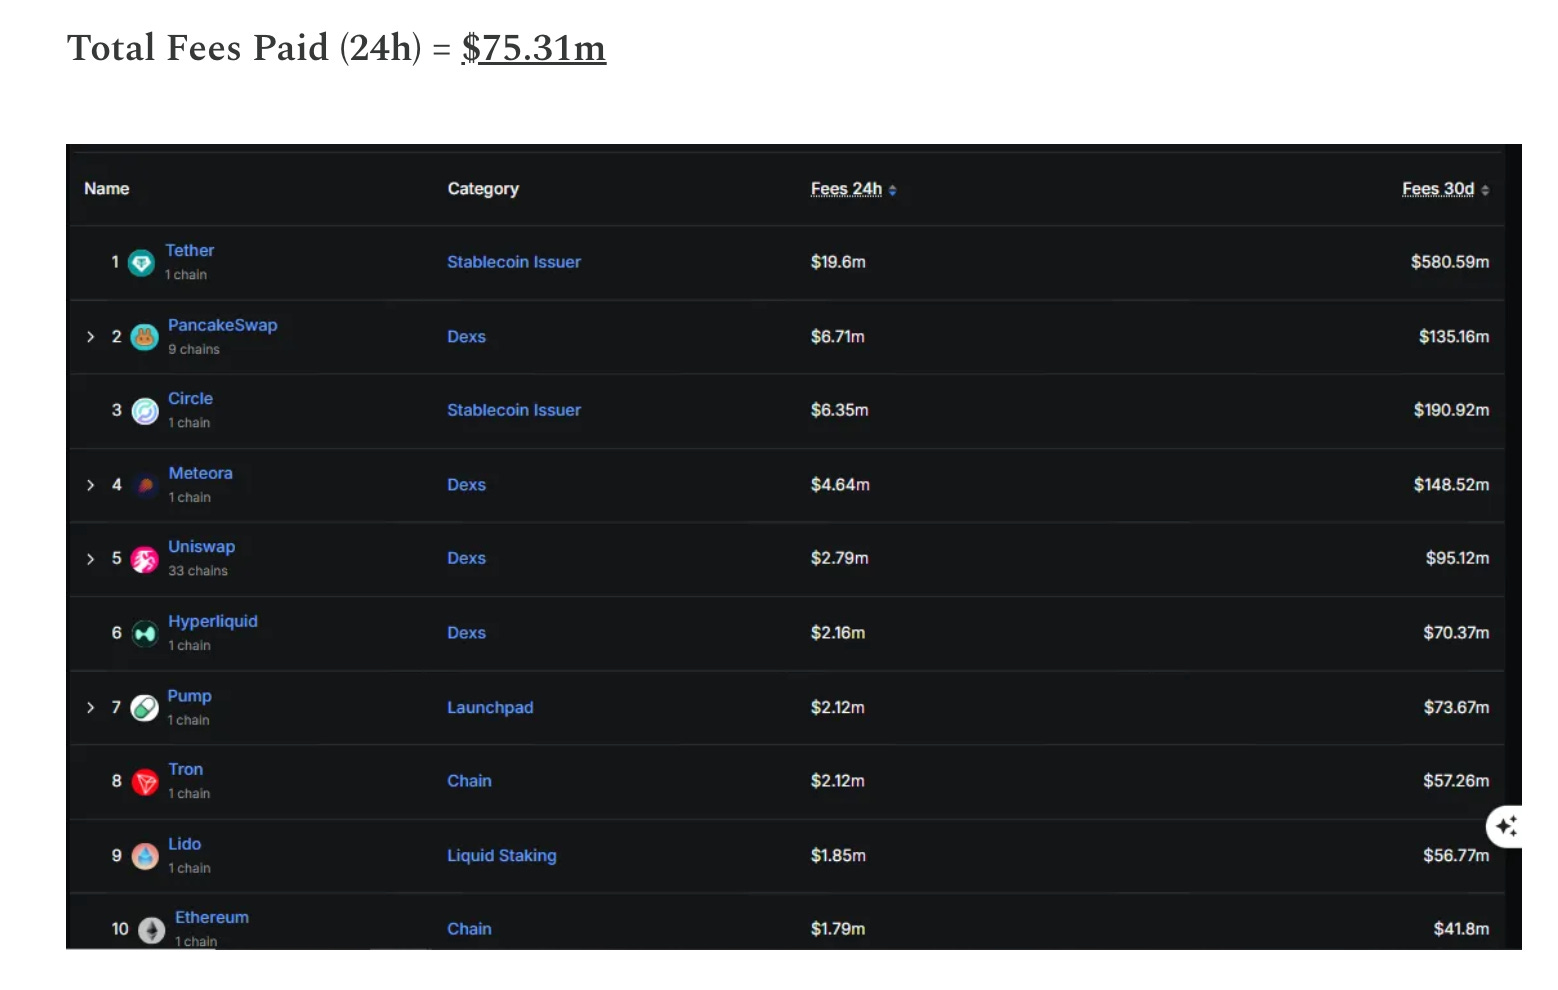Click the $190.92m fees 30d value
1558x990 pixels.
click(x=1452, y=410)
